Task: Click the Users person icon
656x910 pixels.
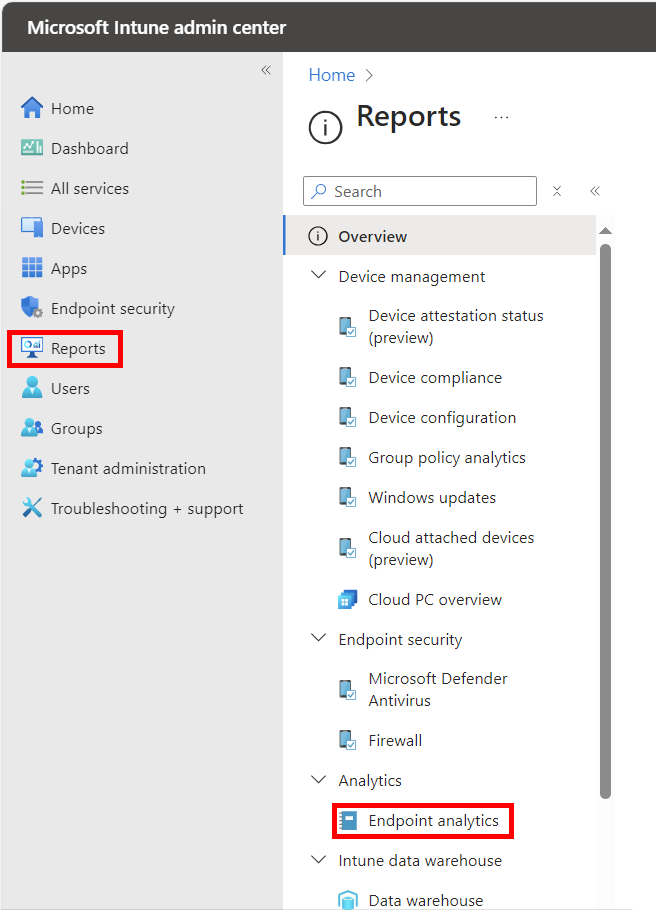Action: click(x=32, y=388)
